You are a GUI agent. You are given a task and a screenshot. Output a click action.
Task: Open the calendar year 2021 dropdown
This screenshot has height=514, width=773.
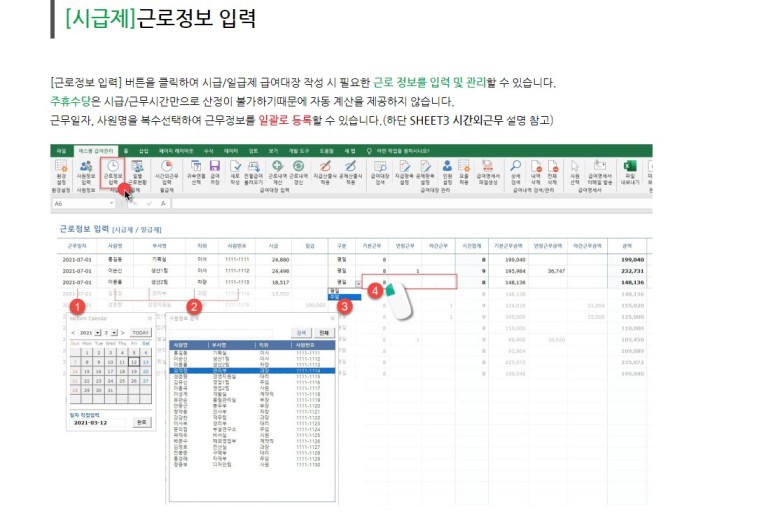pyautogui.click(x=98, y=333)
